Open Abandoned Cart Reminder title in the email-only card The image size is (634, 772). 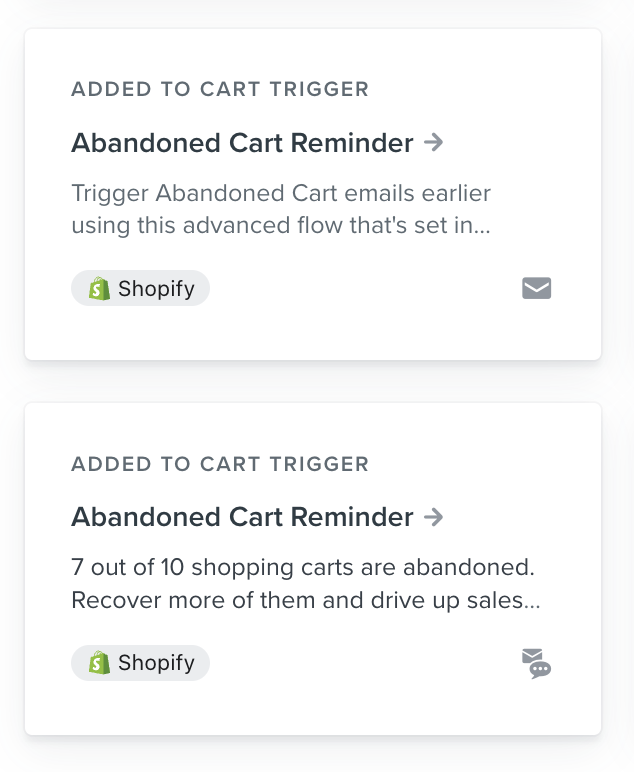tap(242, 143)
